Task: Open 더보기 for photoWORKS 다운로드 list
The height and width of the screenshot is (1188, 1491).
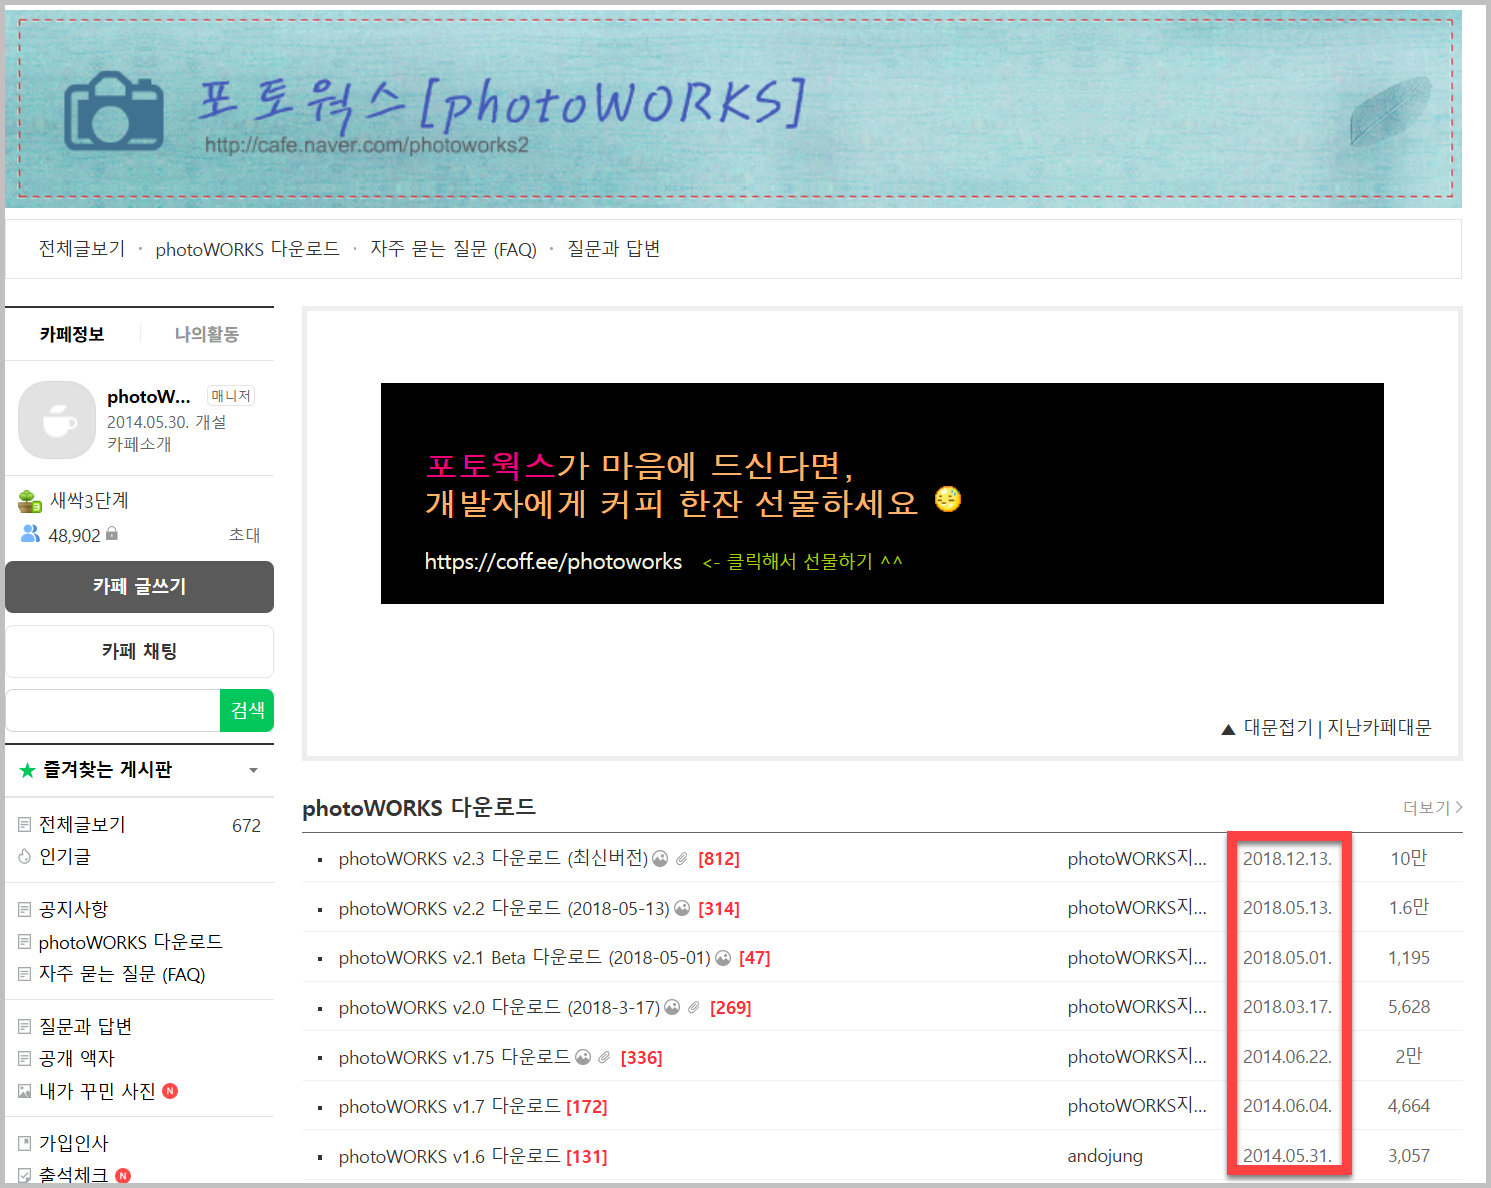Action: point(1432,807)
